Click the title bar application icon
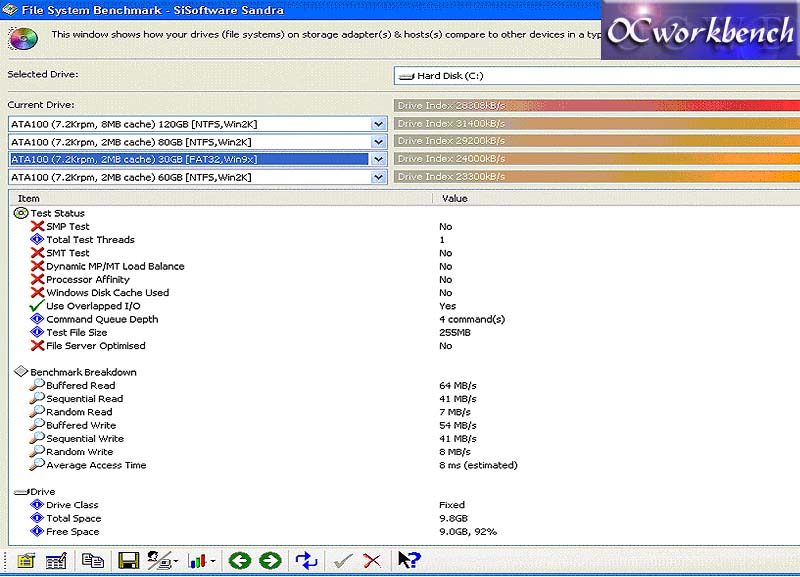 (x=10, y=10)
